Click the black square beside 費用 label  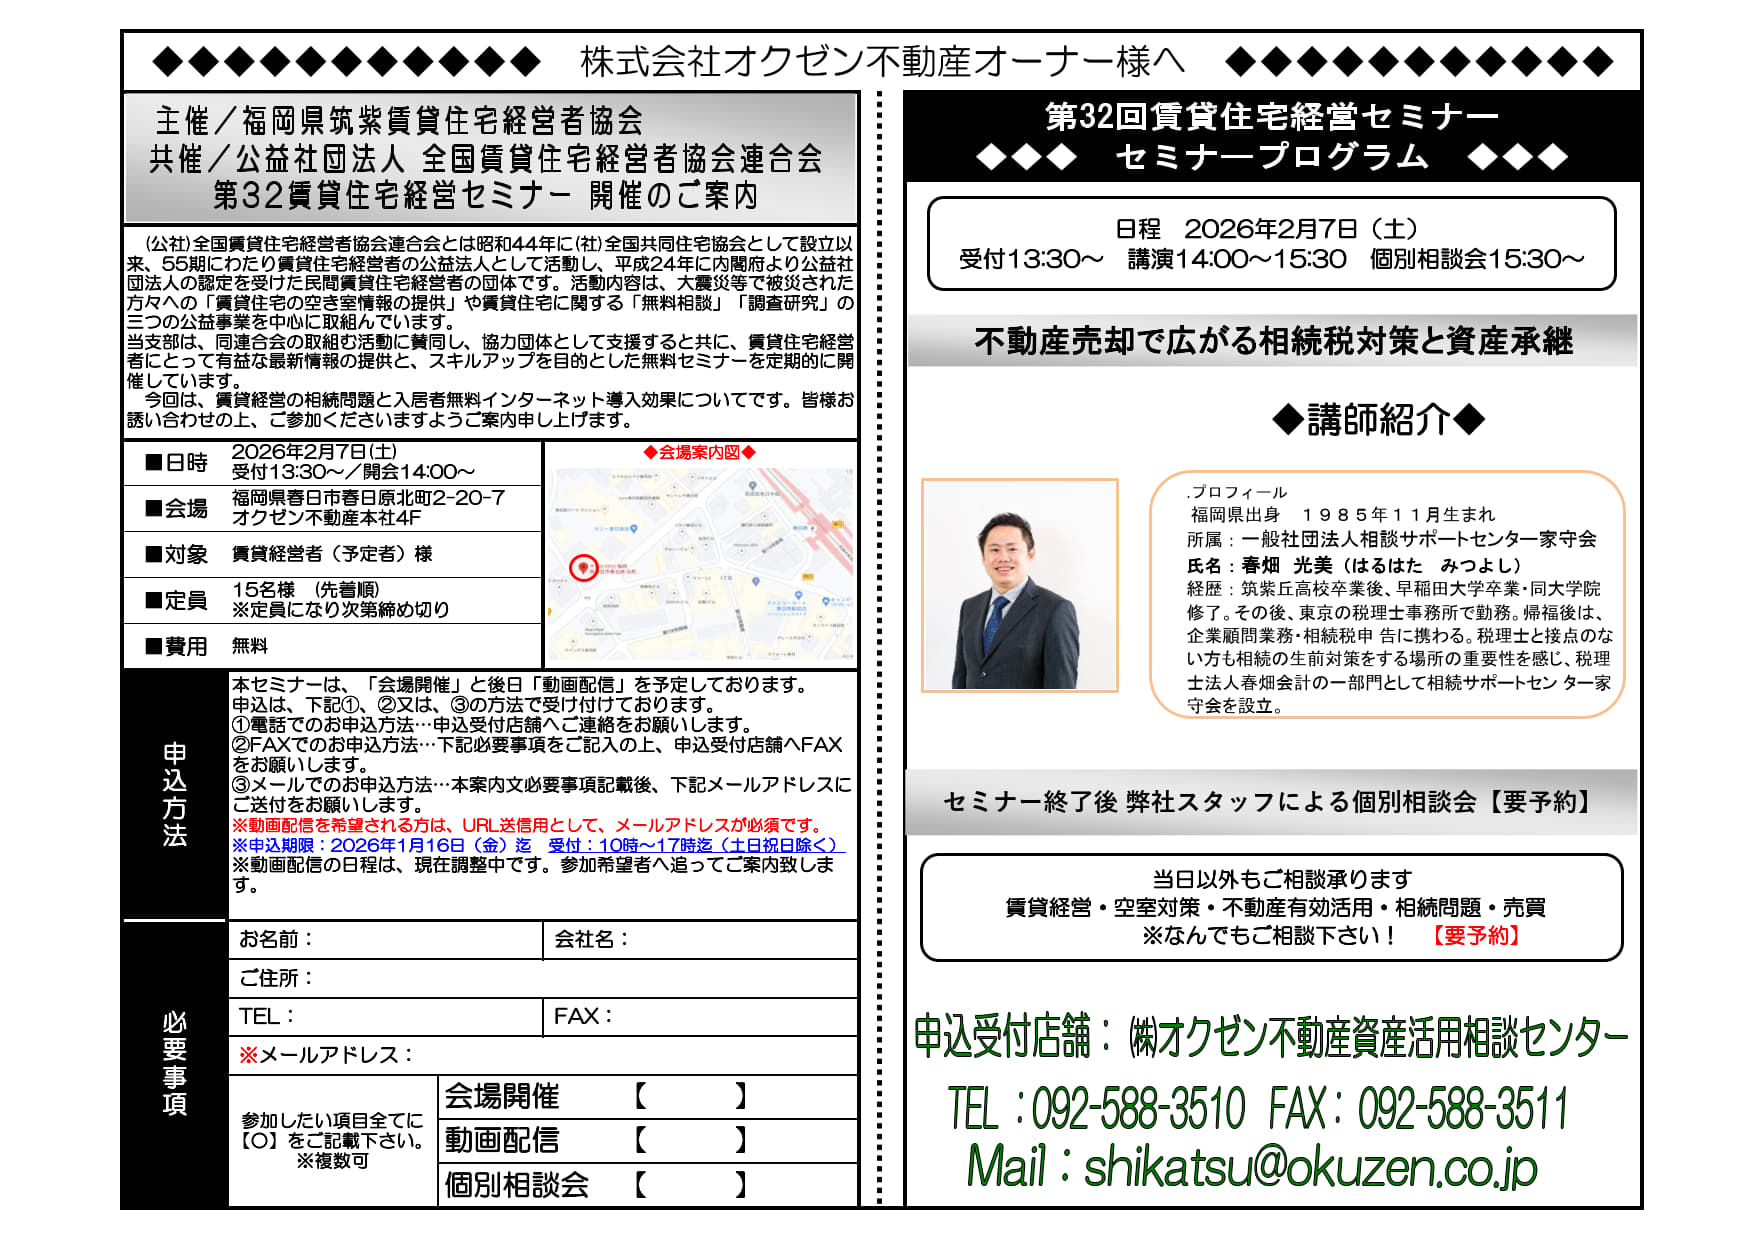tap(153, 646)
